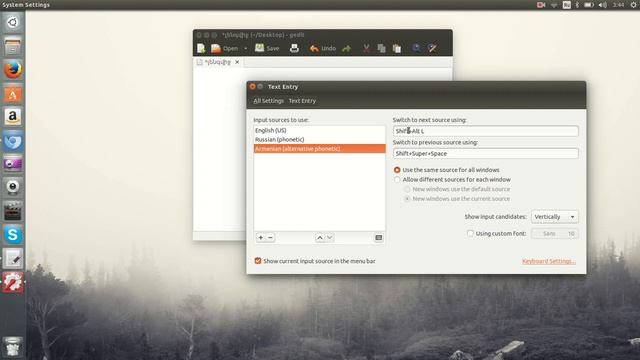
Task: Open System Settings from the launcher
Action: tap(13, 282)
